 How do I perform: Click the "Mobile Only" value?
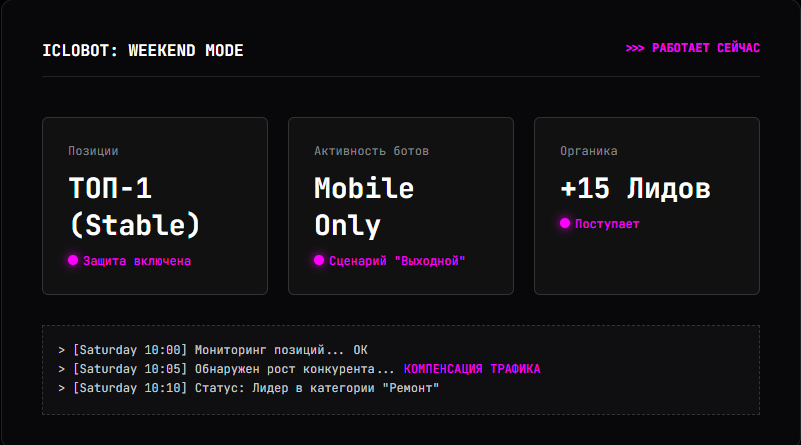pos(364,206)
